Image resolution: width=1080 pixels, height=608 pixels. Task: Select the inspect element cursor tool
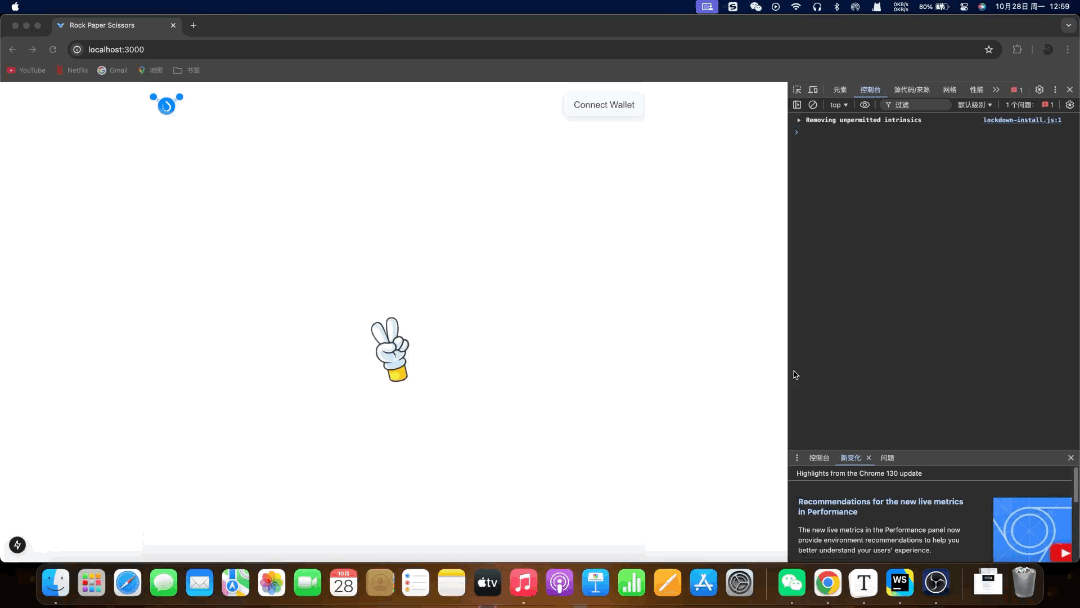[x=797, y=89]
